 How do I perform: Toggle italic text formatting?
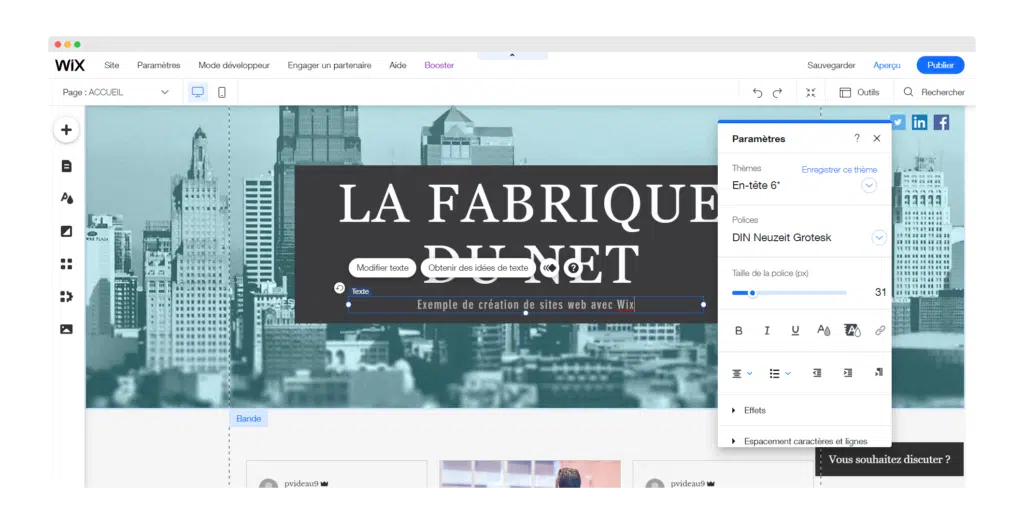pos(767,330)
